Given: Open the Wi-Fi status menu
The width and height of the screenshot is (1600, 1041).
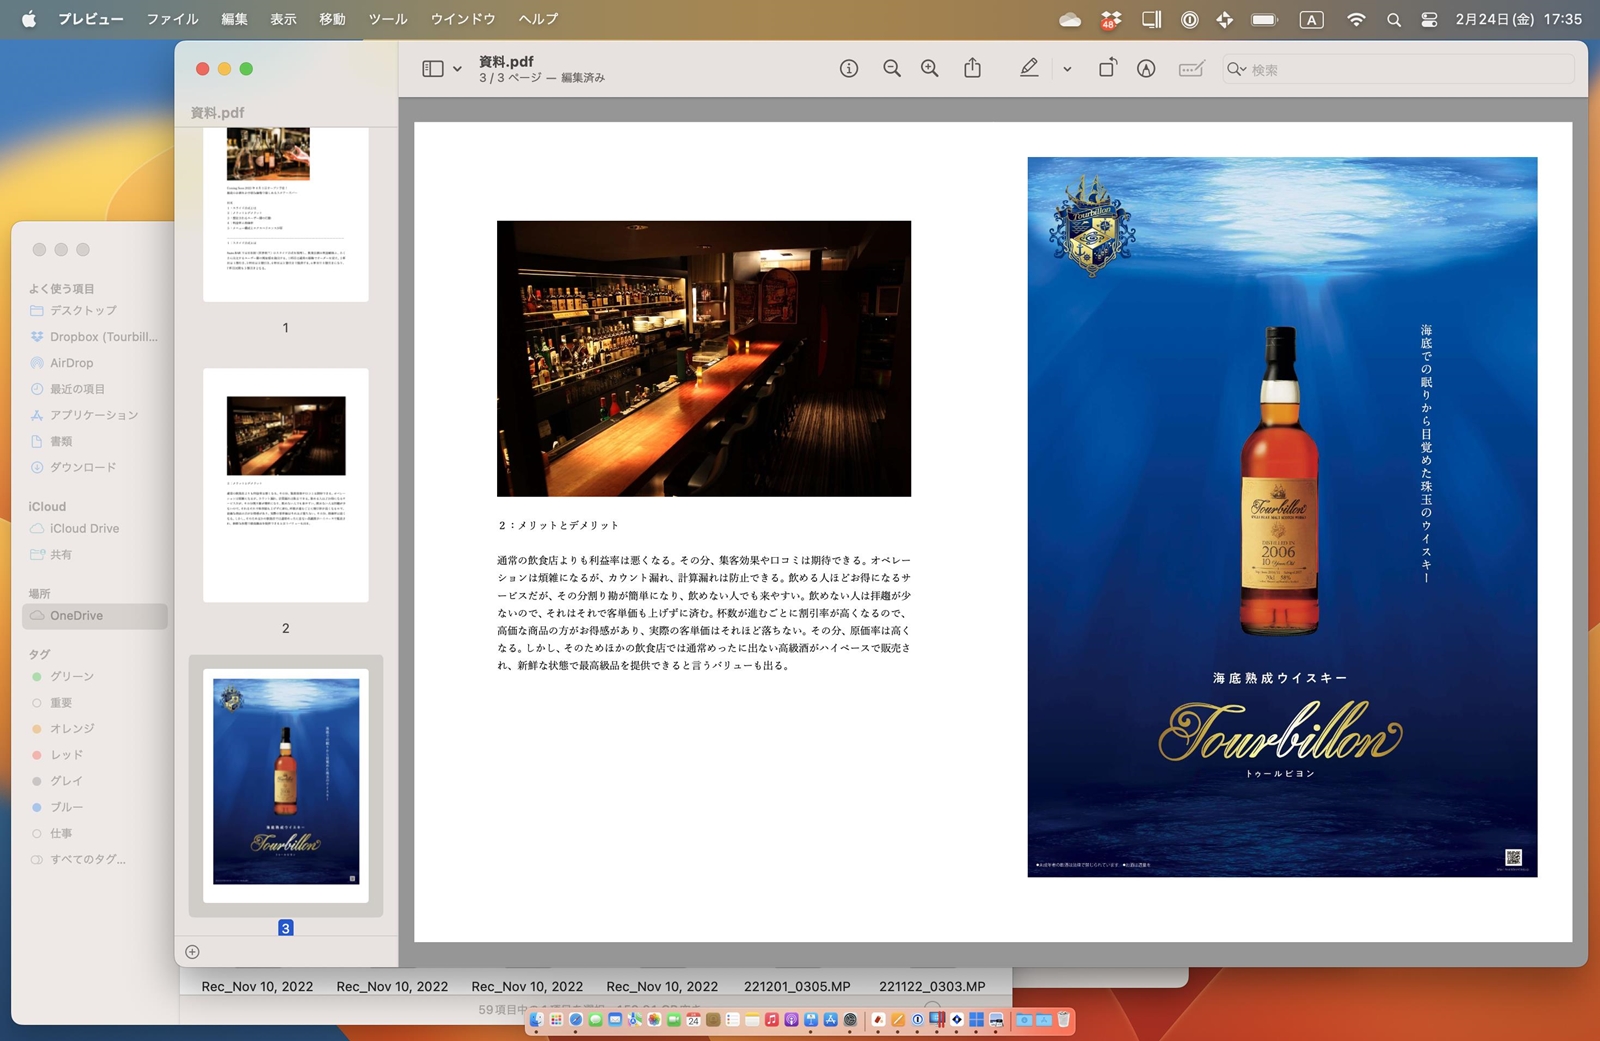Looking at the screenshot, I should (1357, 18).
